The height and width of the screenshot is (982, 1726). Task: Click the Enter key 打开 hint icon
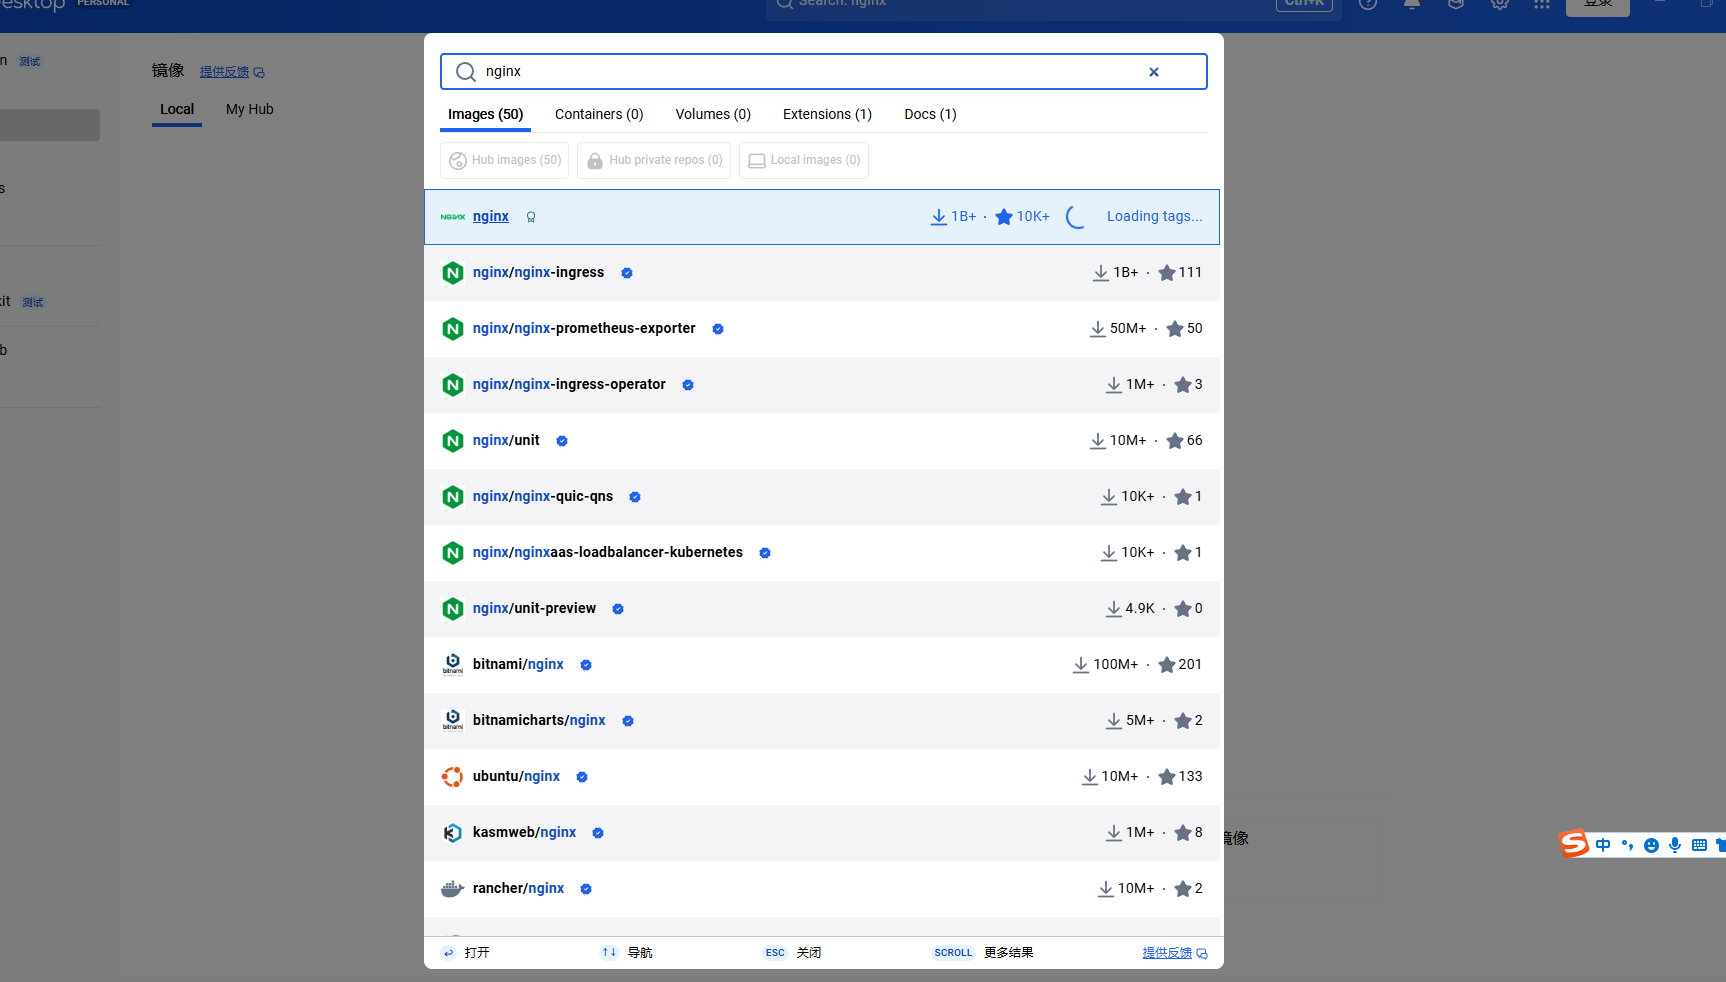pyautogui.click(x=449, y=953)
